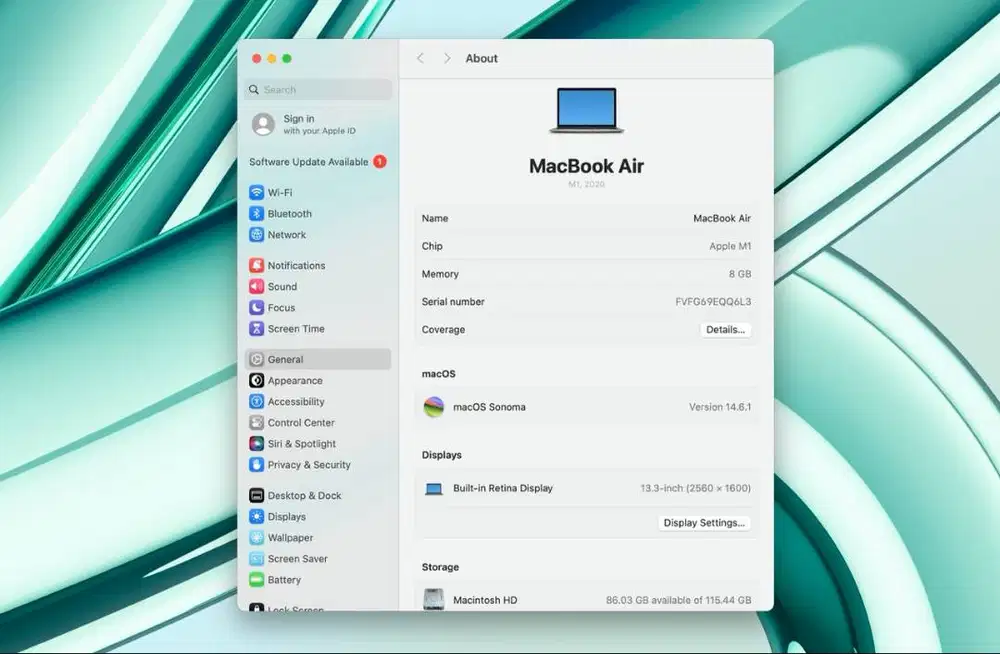
Task: Select the Accessibility icon
Action: point(256,401)
